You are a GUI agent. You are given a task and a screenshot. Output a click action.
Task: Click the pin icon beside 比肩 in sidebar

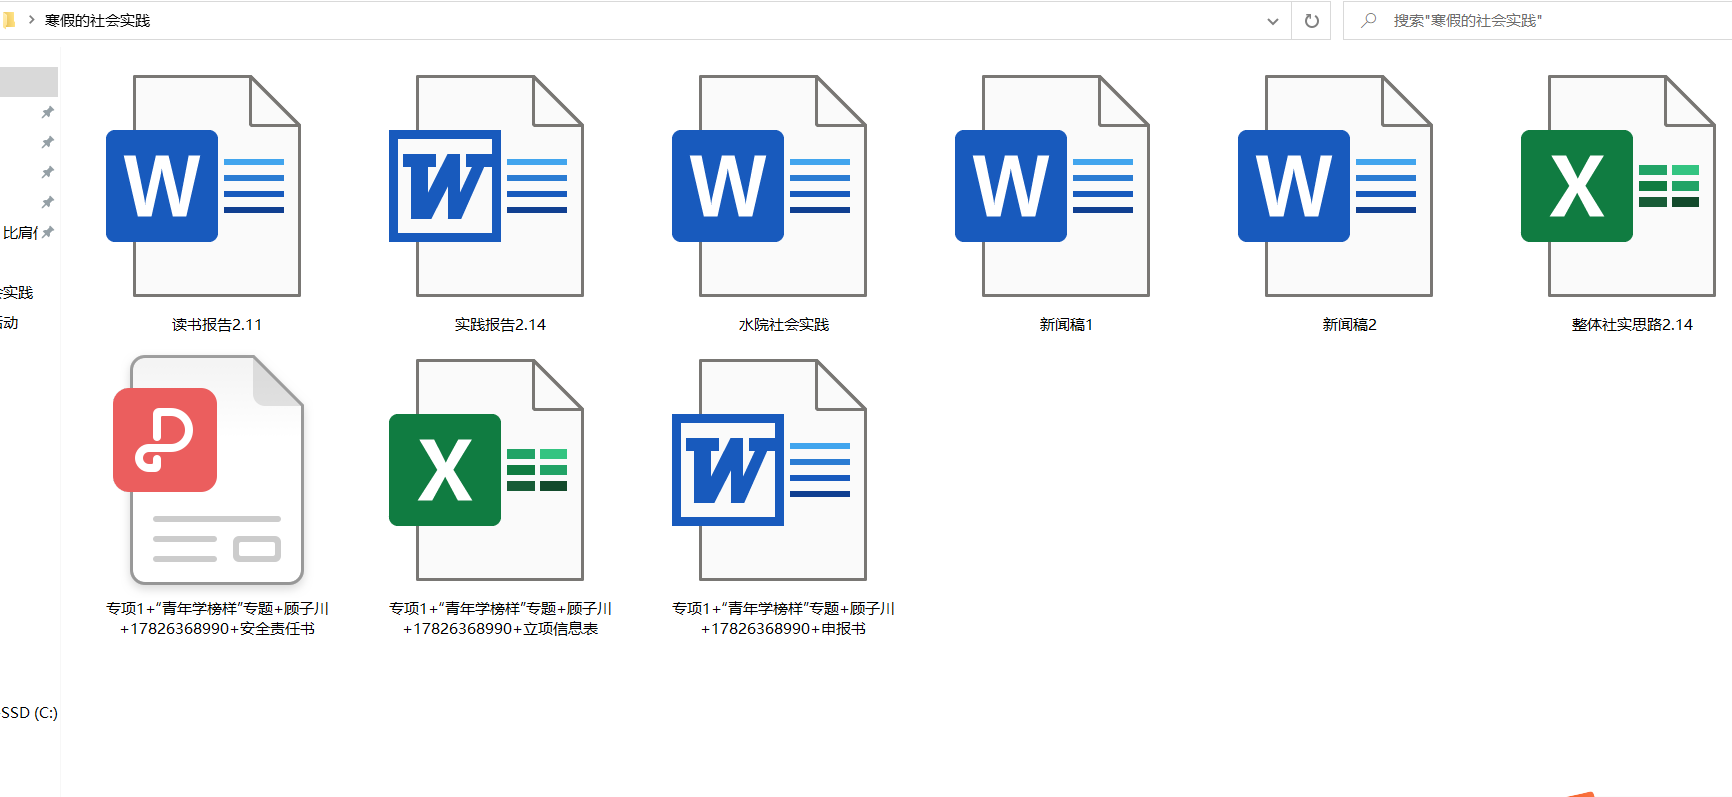pos(47,232)
